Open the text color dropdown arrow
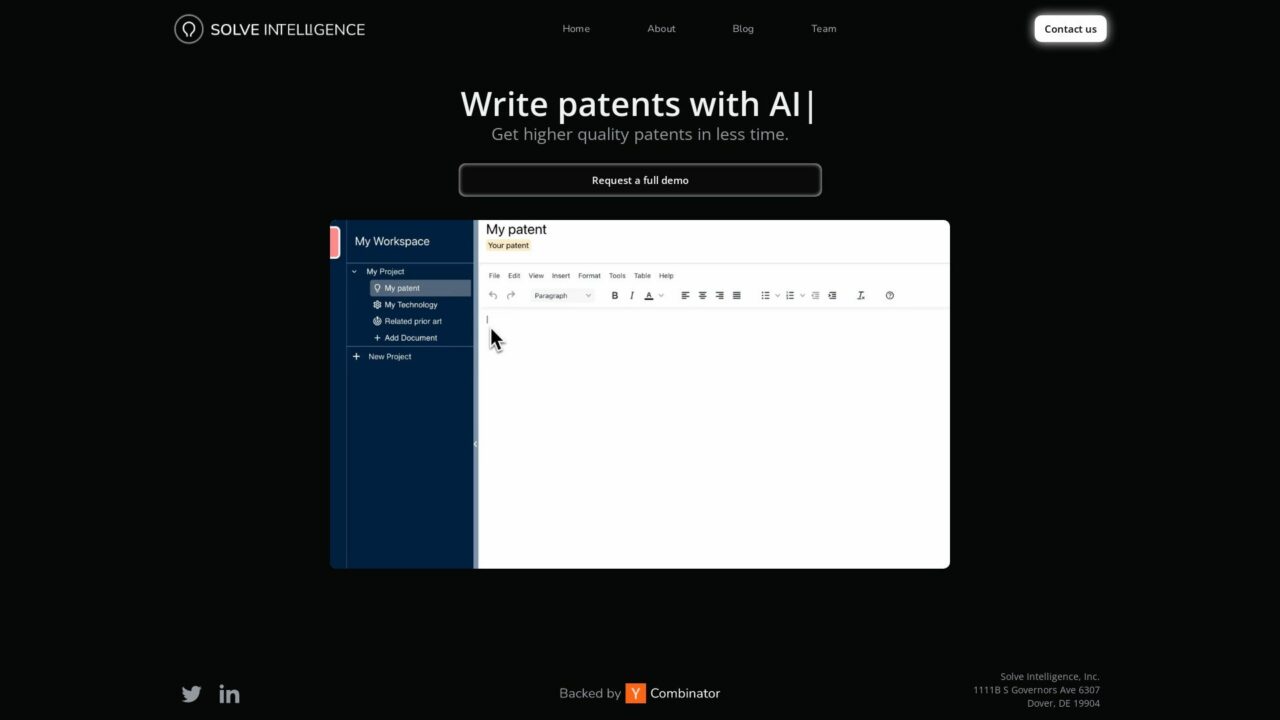This screenshot has height=720, width=1280. (660, 295)
